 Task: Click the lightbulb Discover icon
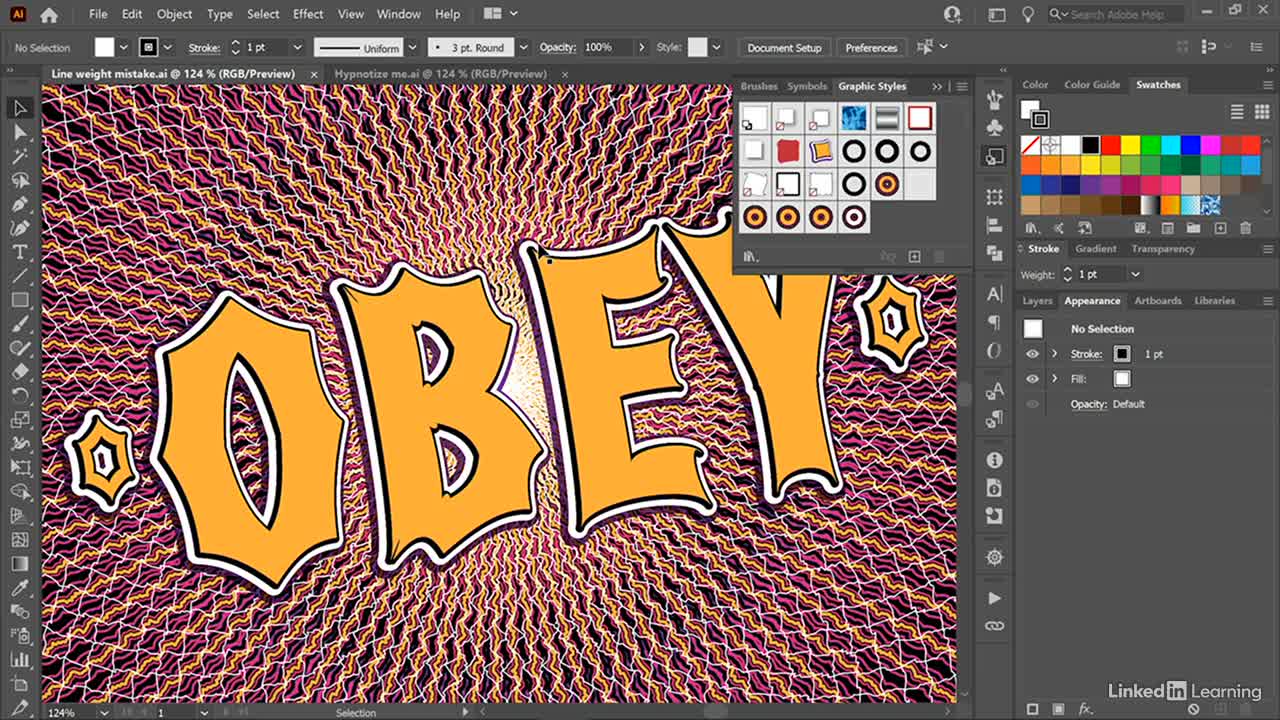click(1027, 15)
